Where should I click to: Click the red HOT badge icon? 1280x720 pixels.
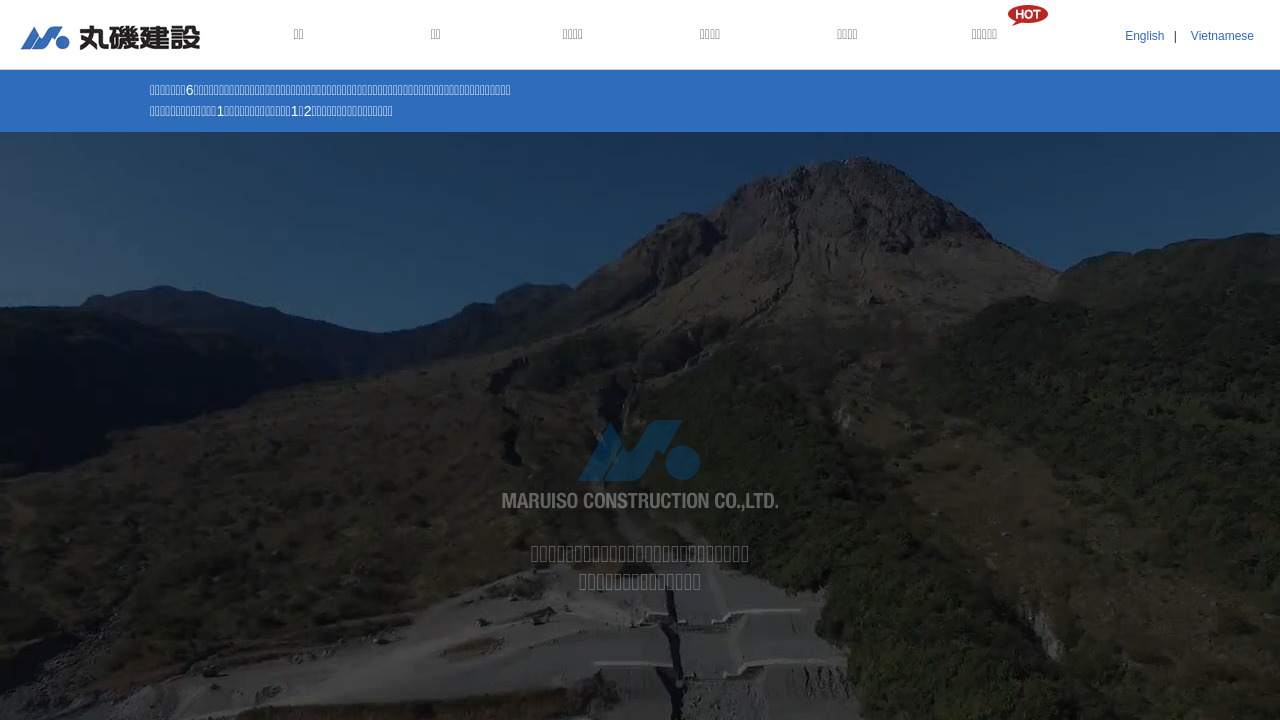pos(1027,15)
